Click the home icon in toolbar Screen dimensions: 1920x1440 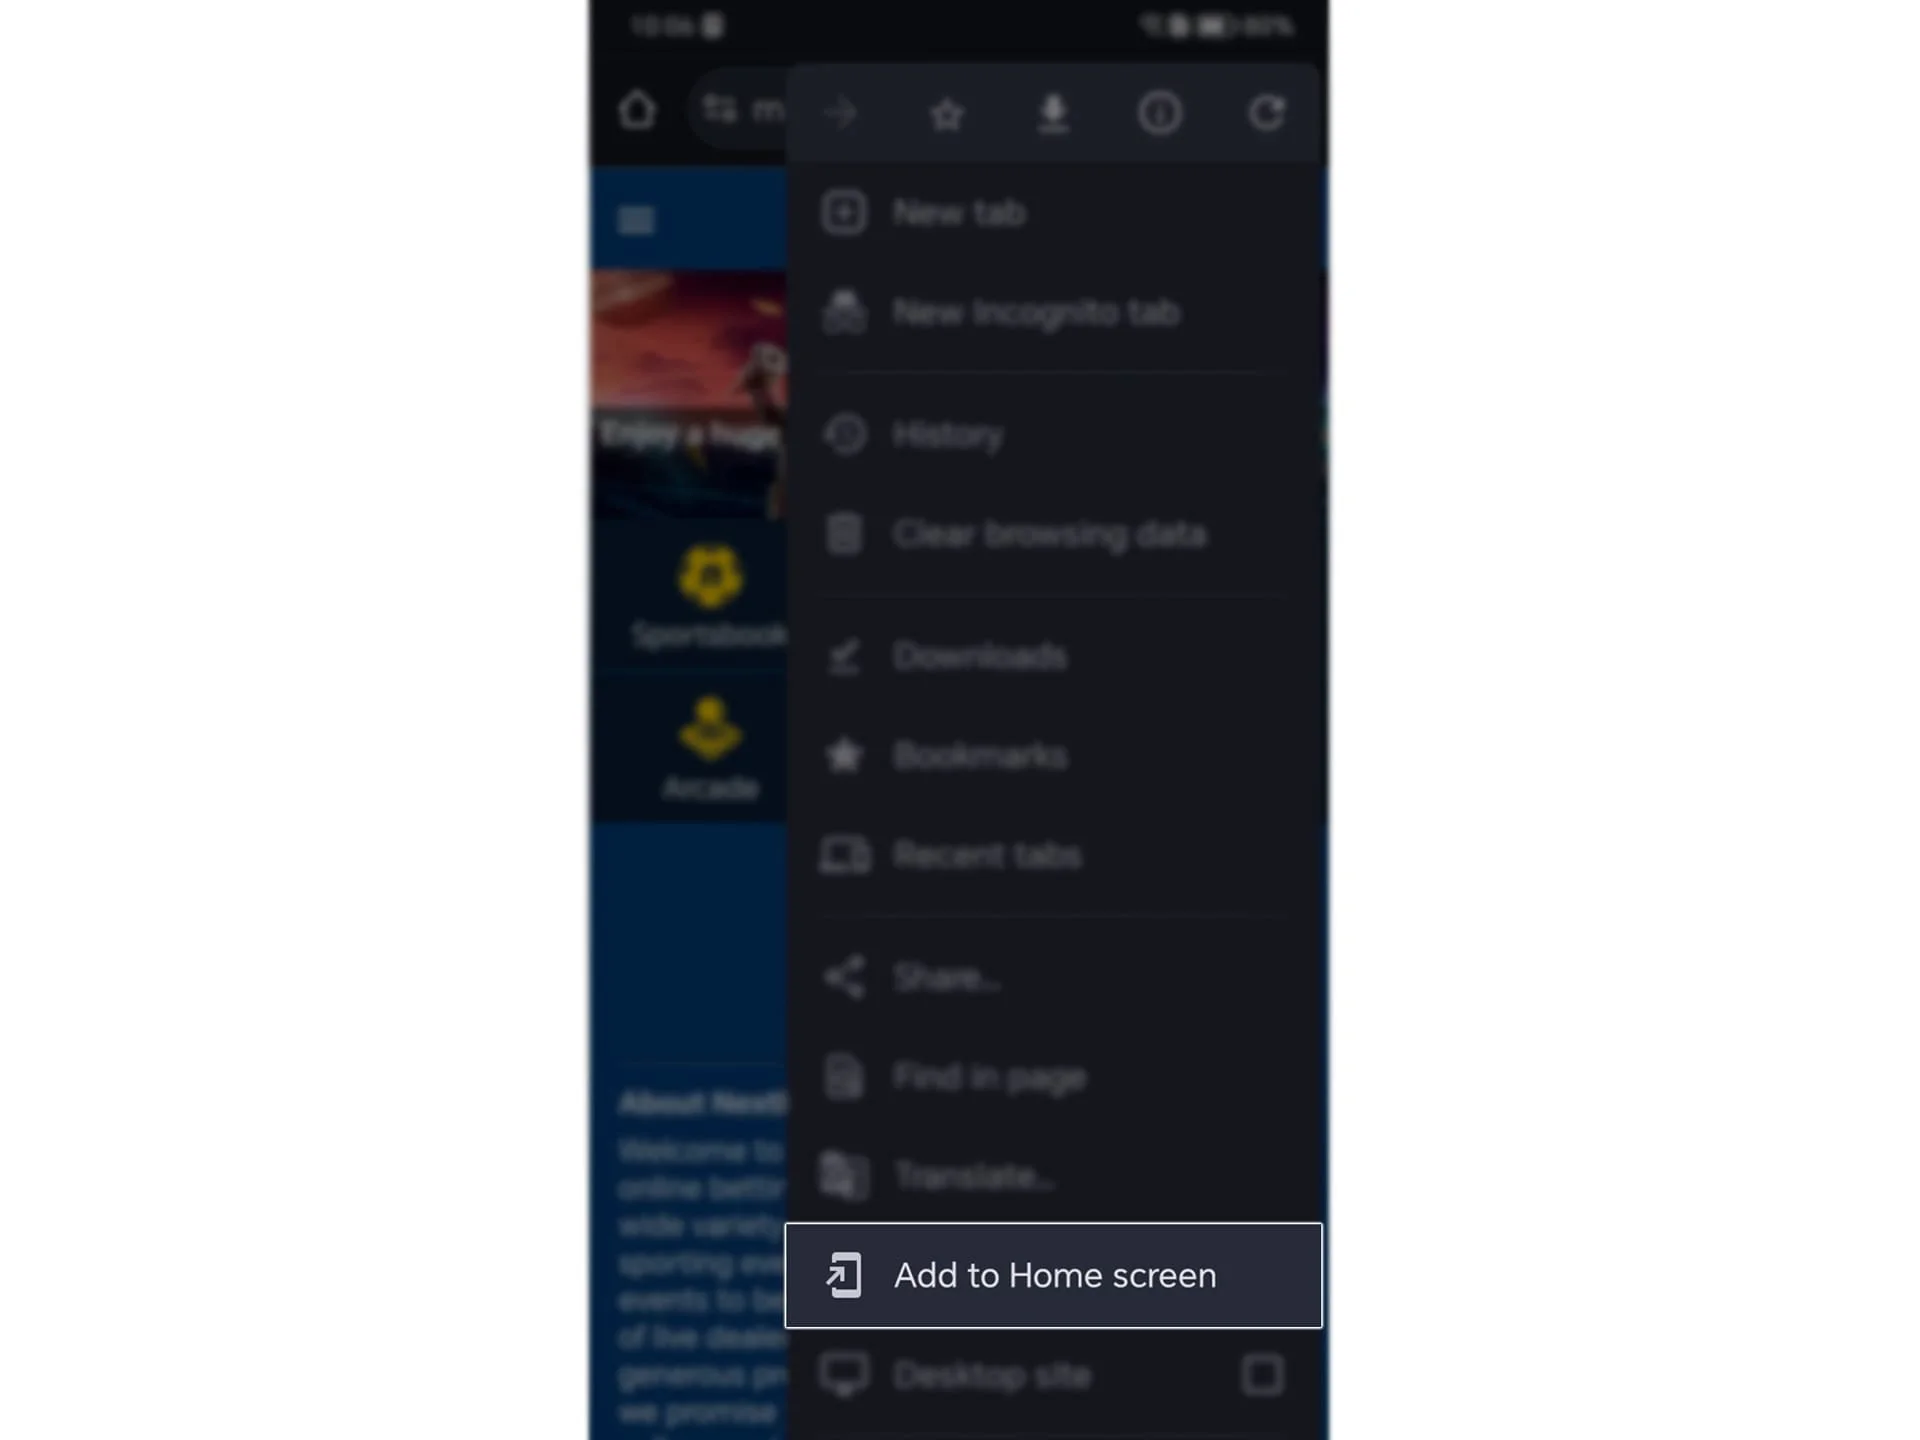coord(638,112)
